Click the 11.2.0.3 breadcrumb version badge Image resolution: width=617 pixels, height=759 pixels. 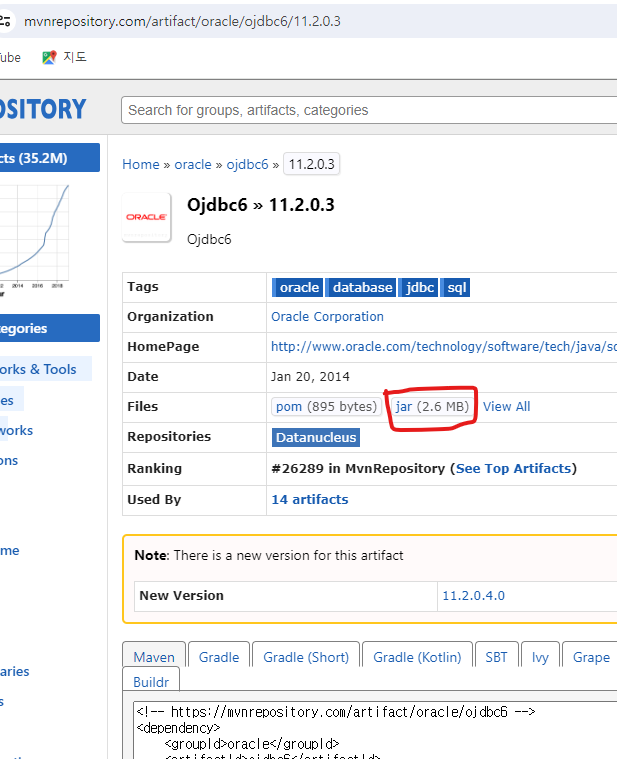311,164
